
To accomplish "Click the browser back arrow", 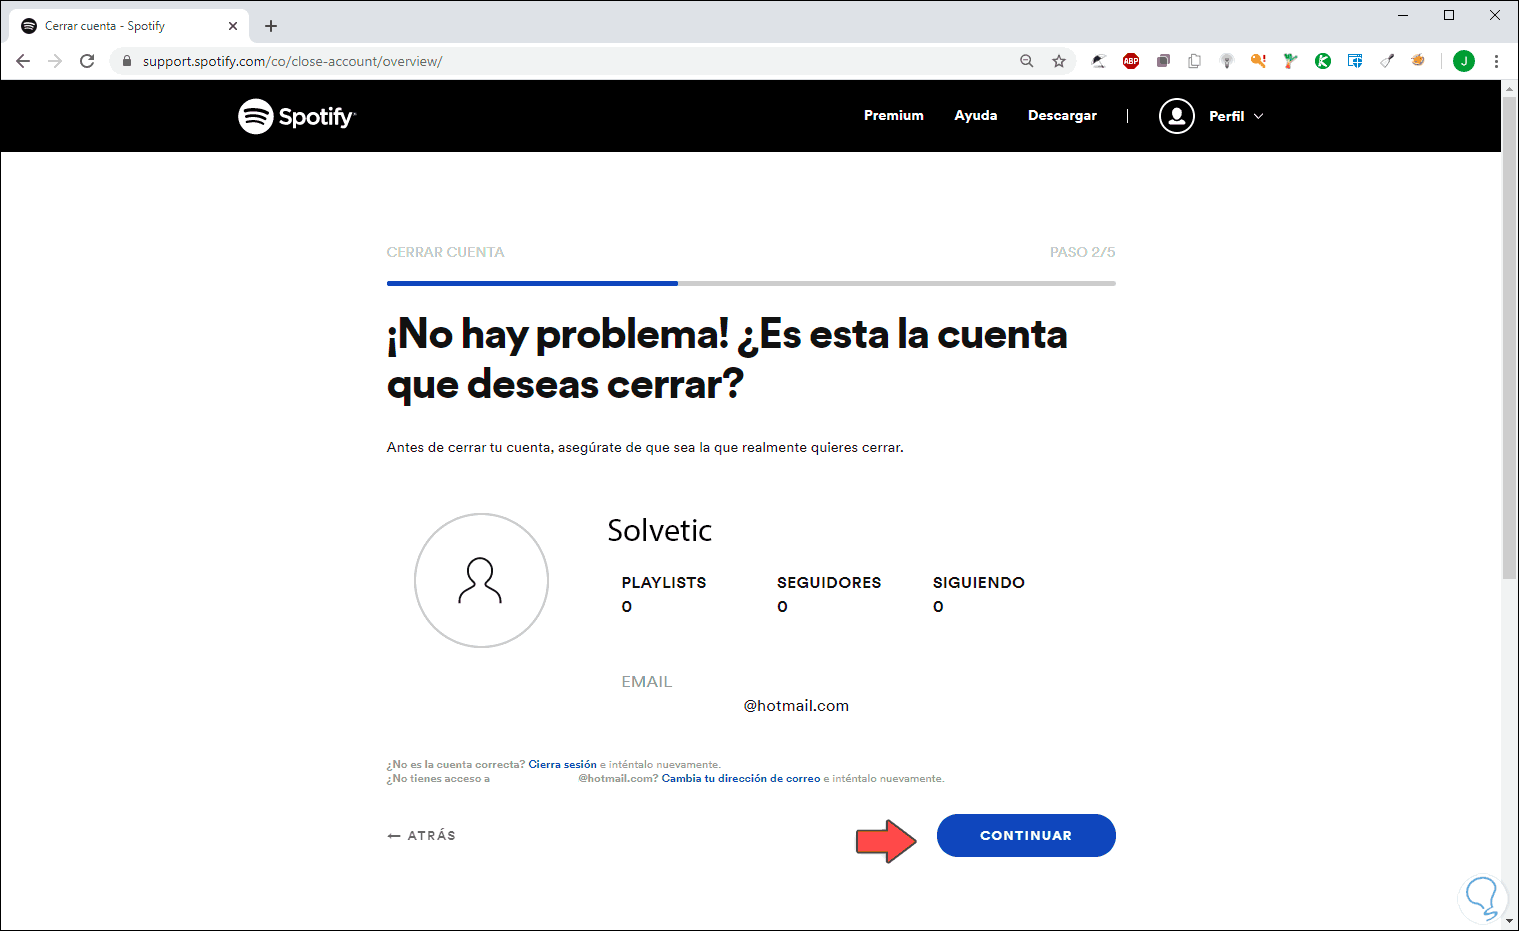I will 23,61.
